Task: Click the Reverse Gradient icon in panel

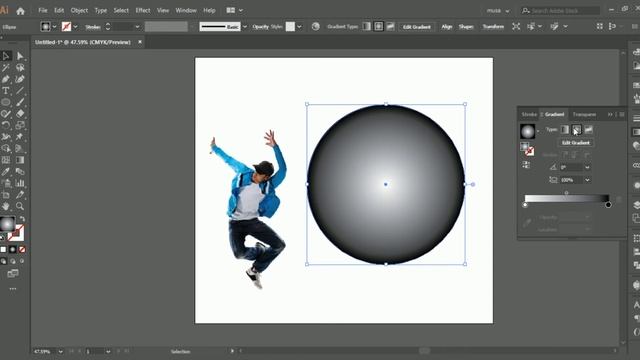Action: click(526, 165)
